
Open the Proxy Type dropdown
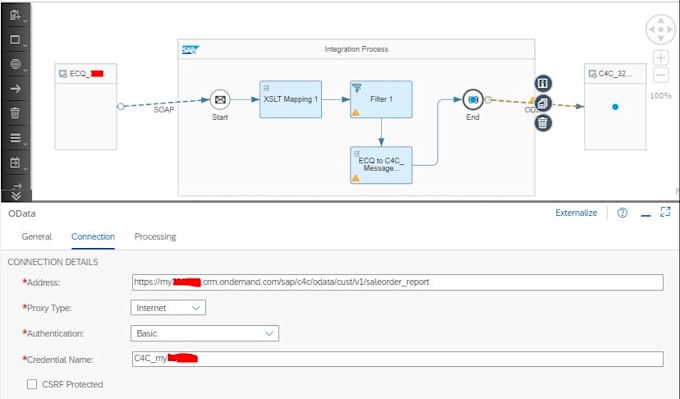168,308
